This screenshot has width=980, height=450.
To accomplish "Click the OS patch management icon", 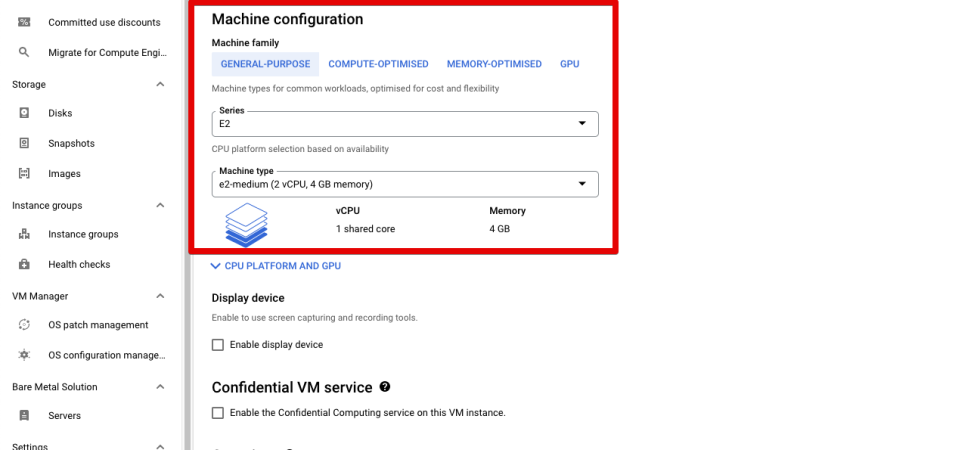I will (24, 325).
